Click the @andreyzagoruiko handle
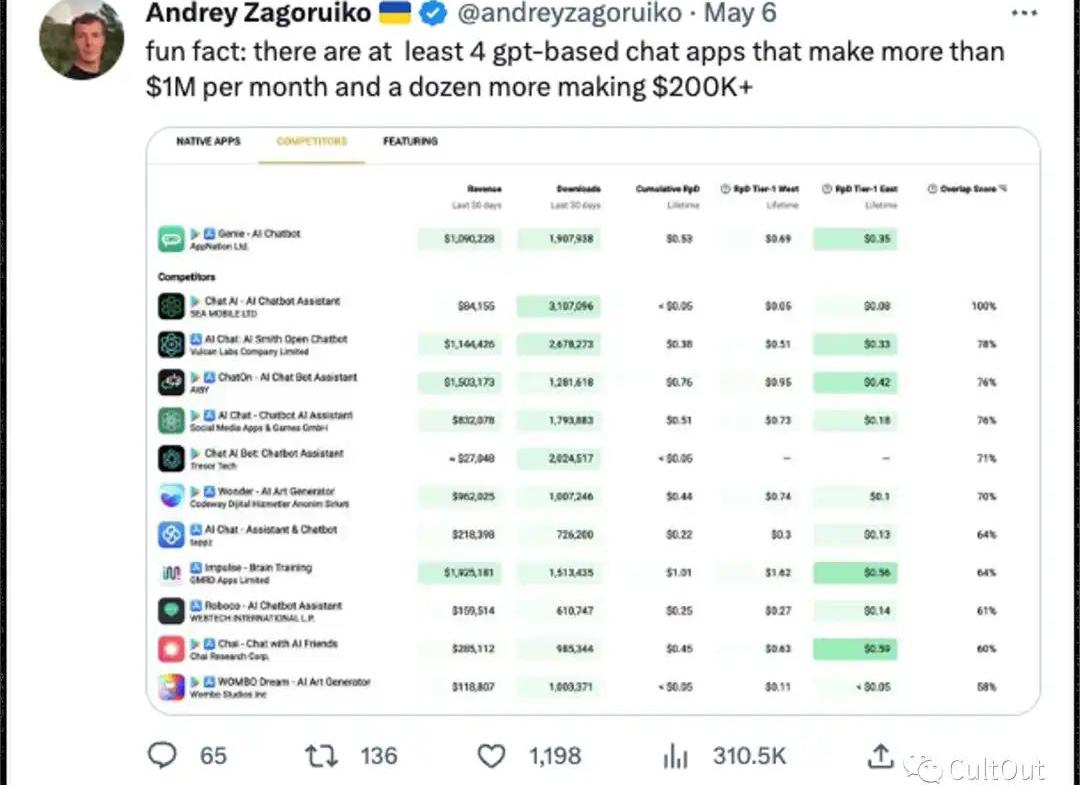Image resolution: width=1080 pixels, height=785 pixels. pos(568,14)
